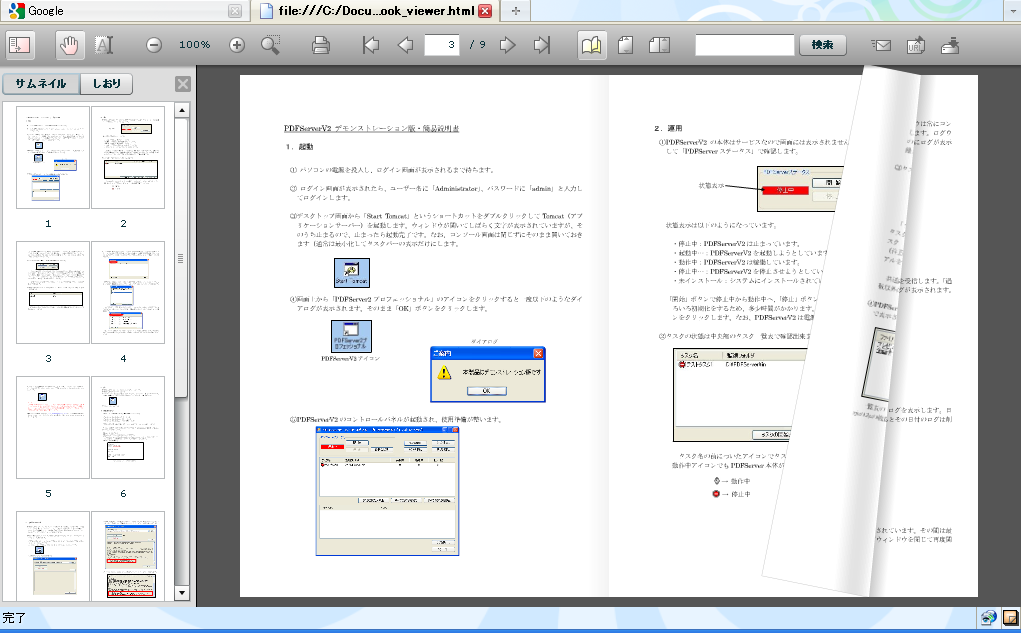
Task: Close the thumbnail side panel
Action: point(183,84)
